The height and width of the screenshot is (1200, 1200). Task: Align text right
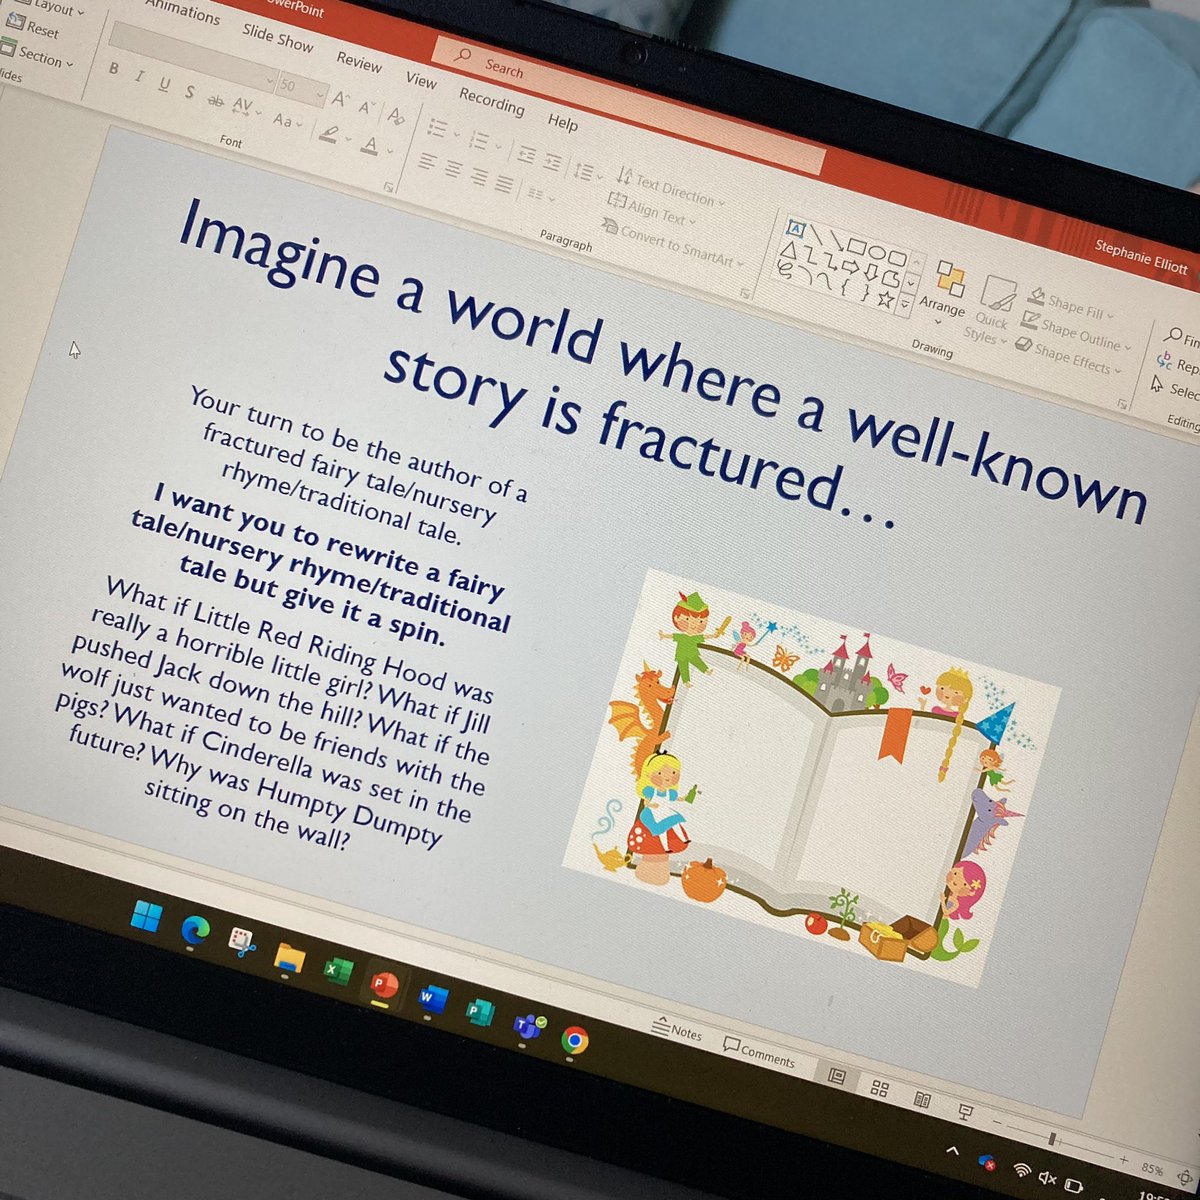[478, 178]
